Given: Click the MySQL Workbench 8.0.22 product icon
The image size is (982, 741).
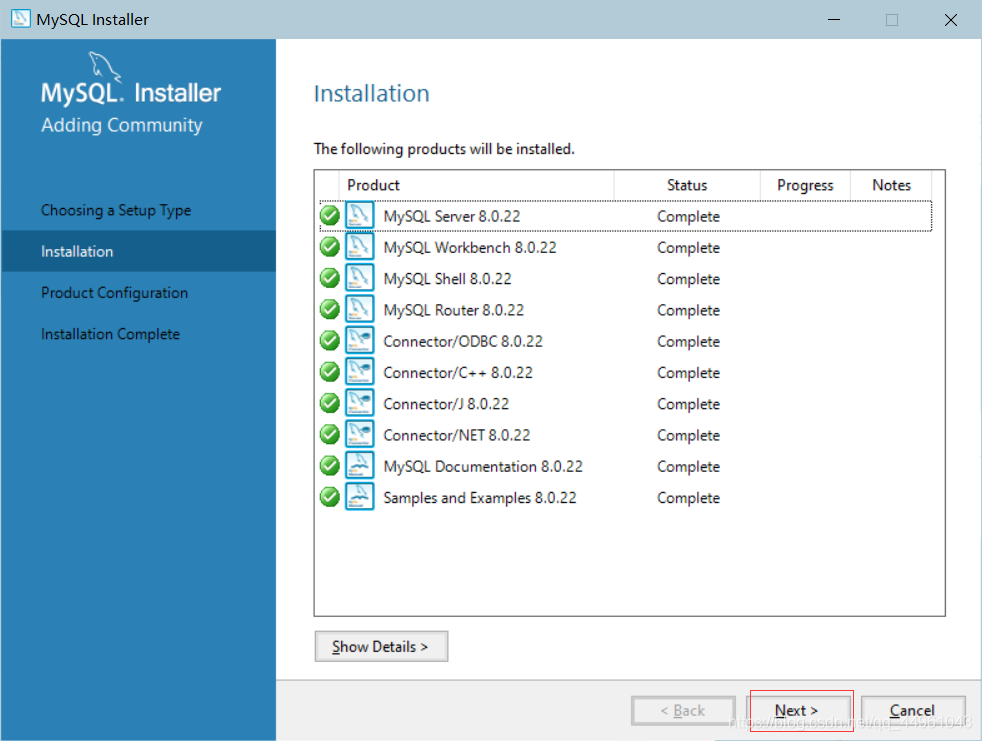Looking at the screenshot, I should click(359, 247).
